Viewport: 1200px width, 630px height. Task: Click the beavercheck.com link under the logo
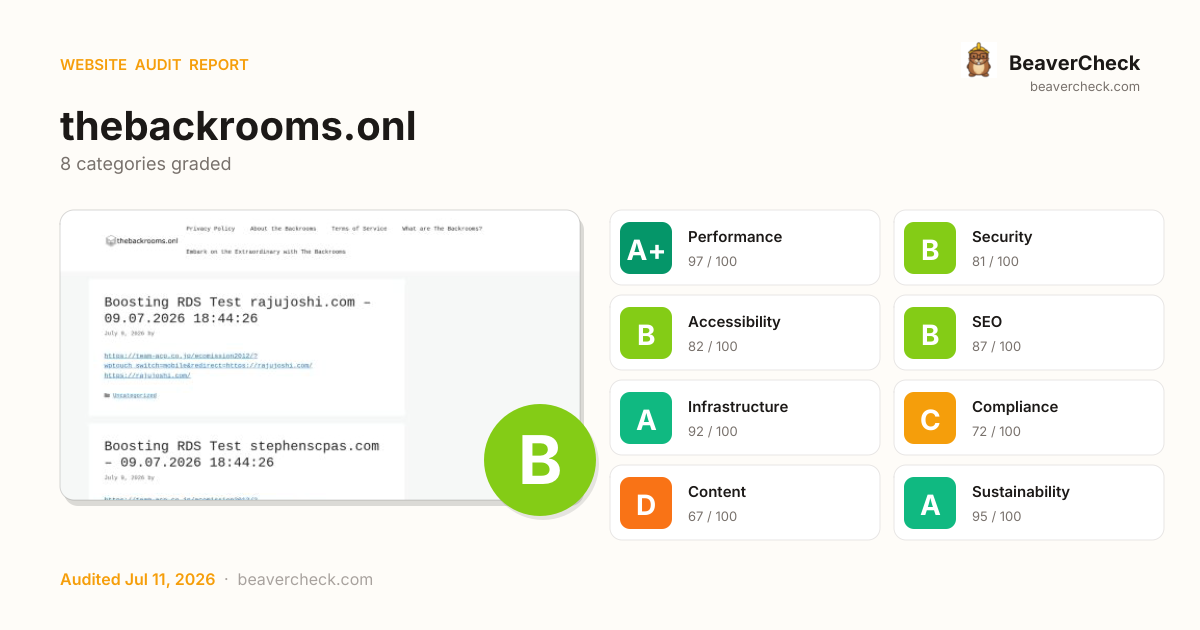coord(1085,87)
